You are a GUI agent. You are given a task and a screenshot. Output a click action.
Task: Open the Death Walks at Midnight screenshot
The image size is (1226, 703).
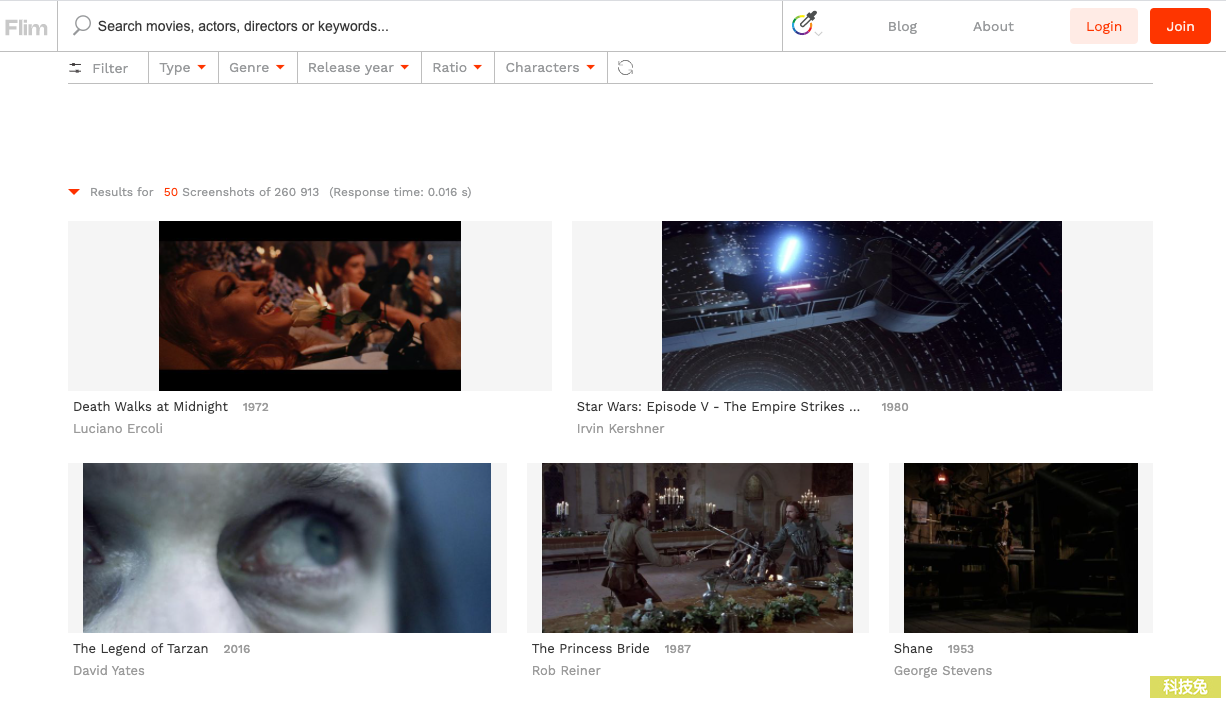(310, 306)
